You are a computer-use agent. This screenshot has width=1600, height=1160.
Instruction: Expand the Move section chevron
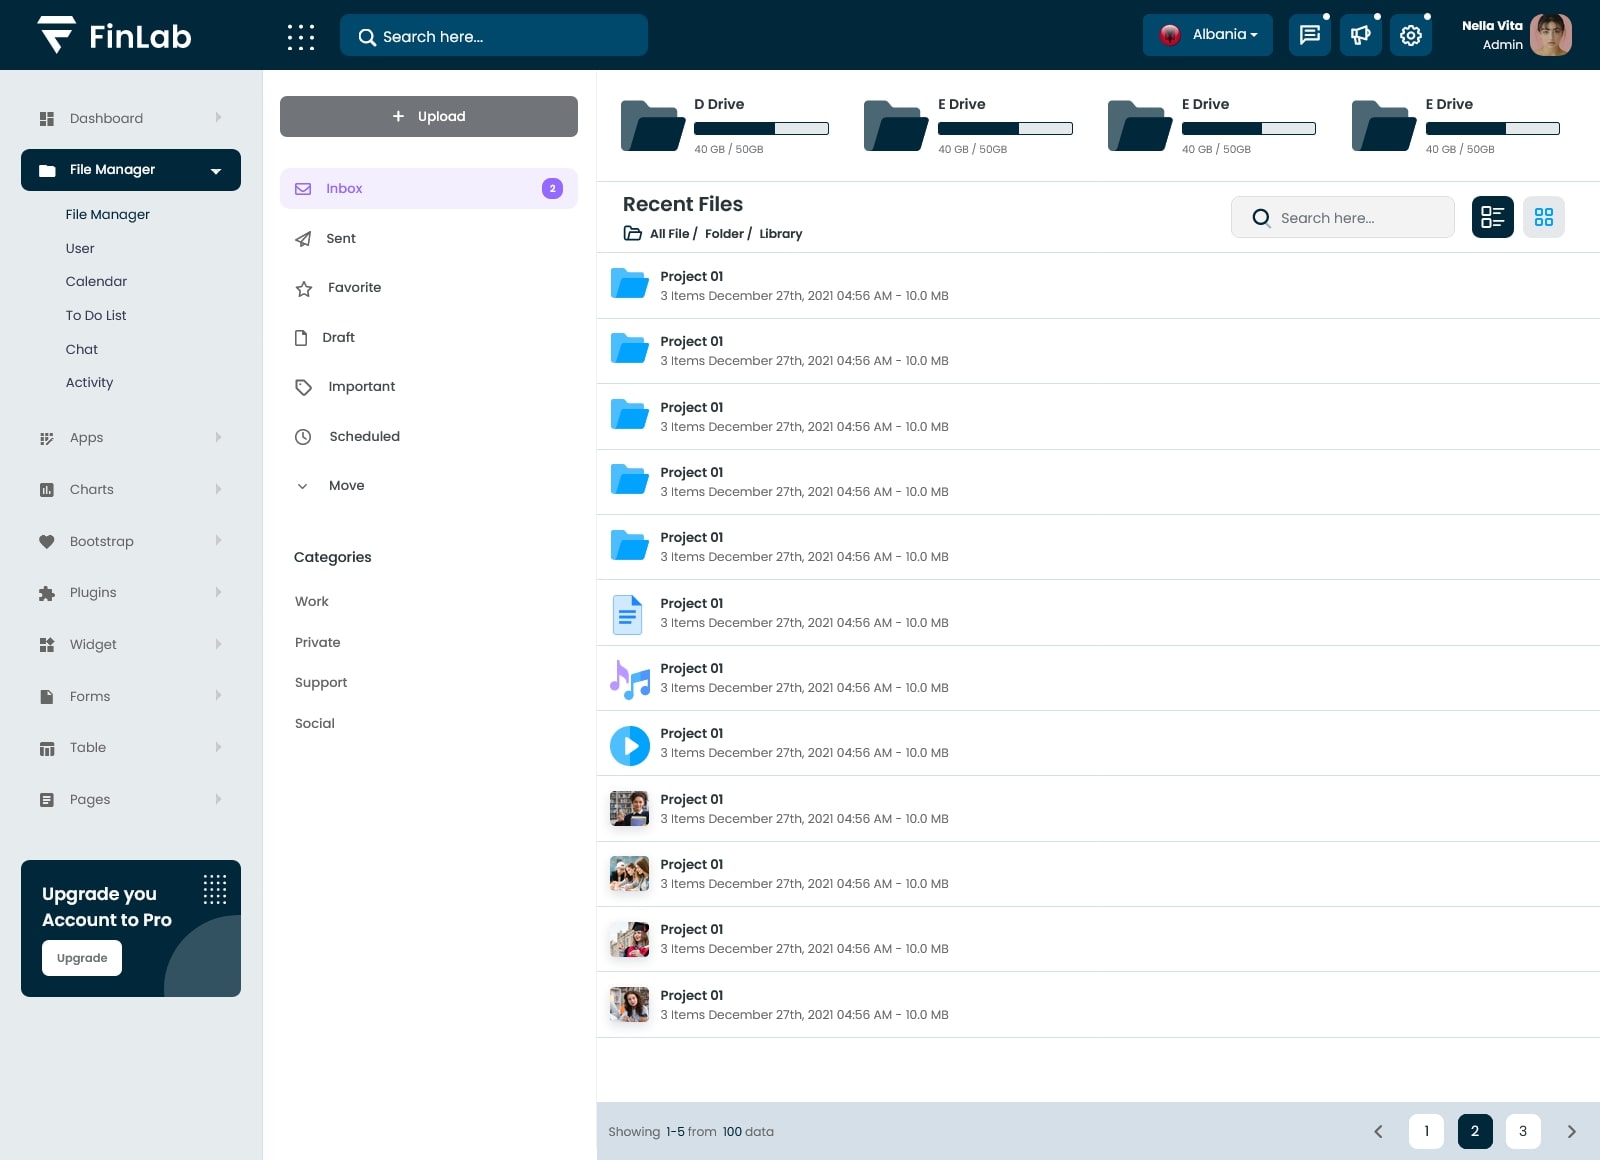point(302,486)
